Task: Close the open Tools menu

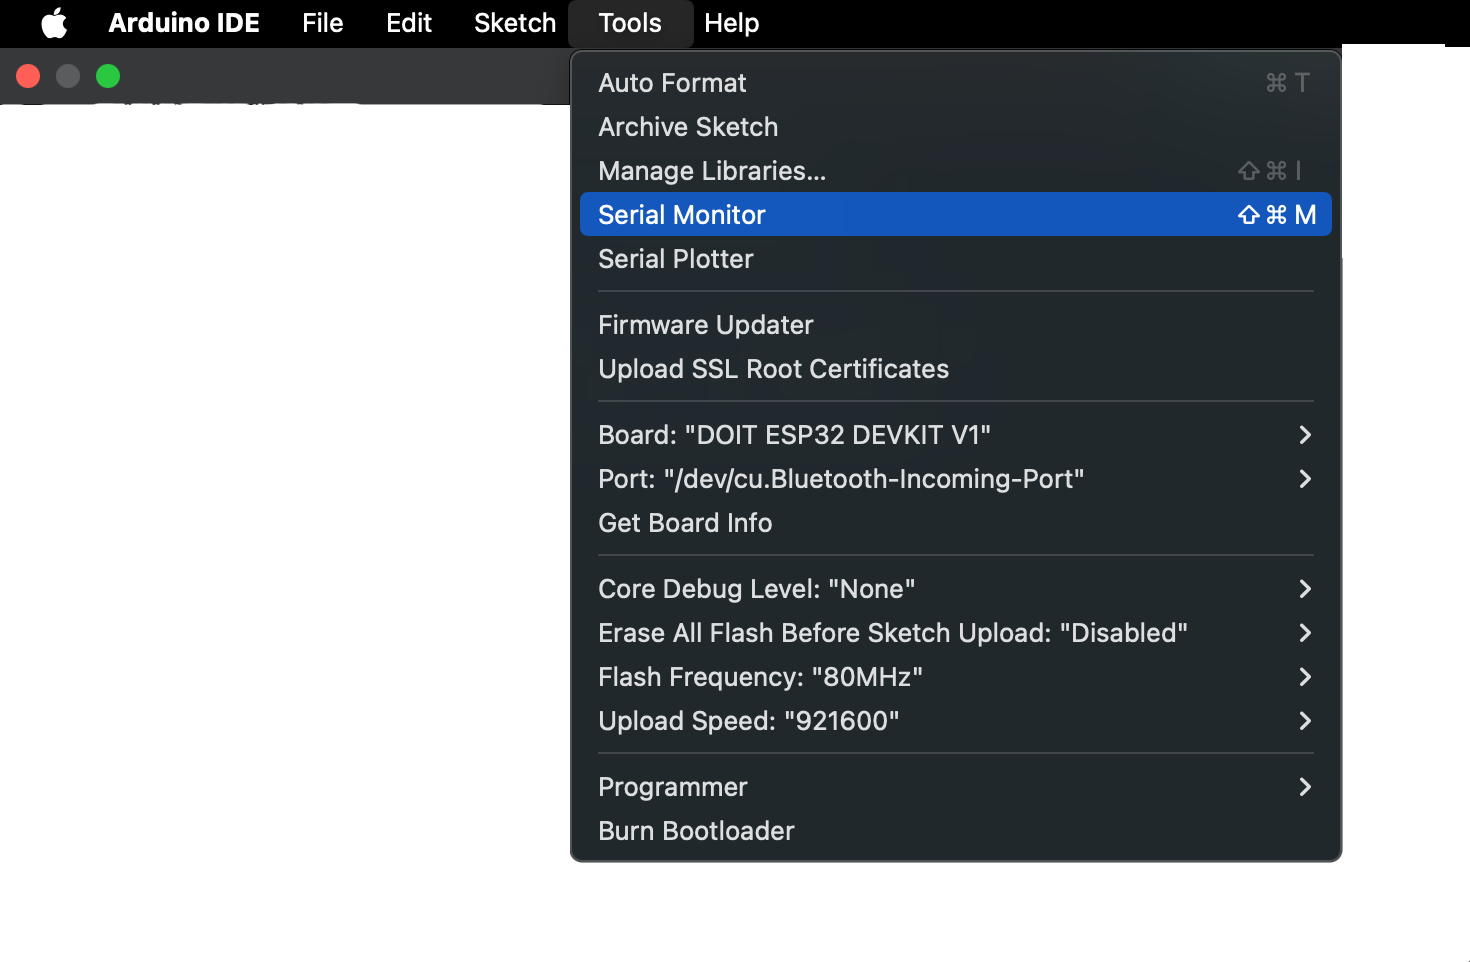Action: (630, 22)
